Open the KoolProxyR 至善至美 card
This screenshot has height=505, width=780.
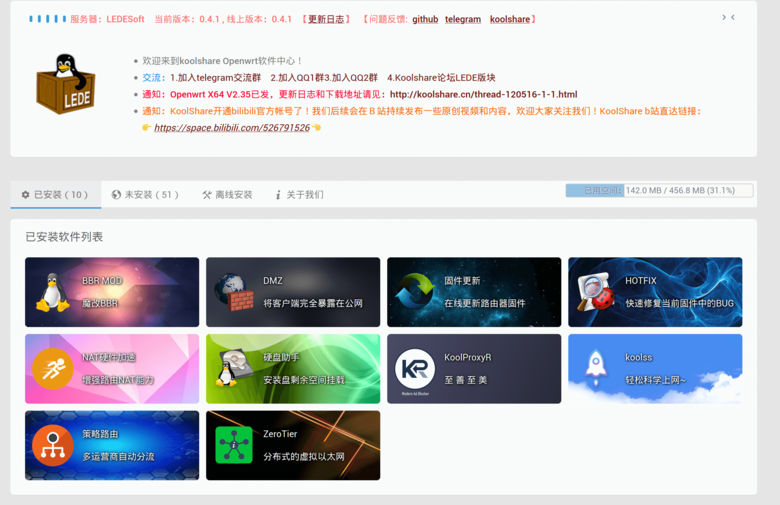pos(474,369)
